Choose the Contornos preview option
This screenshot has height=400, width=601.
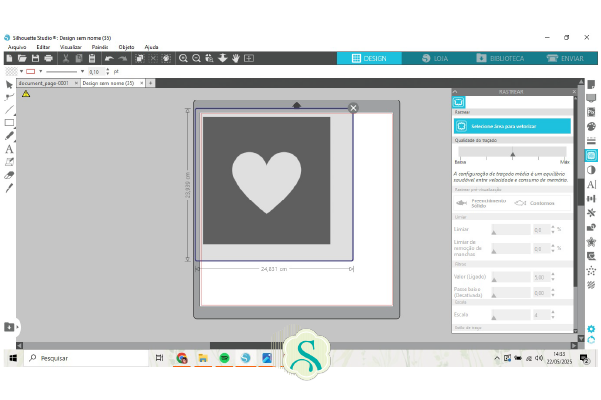[x=535, y=203]
